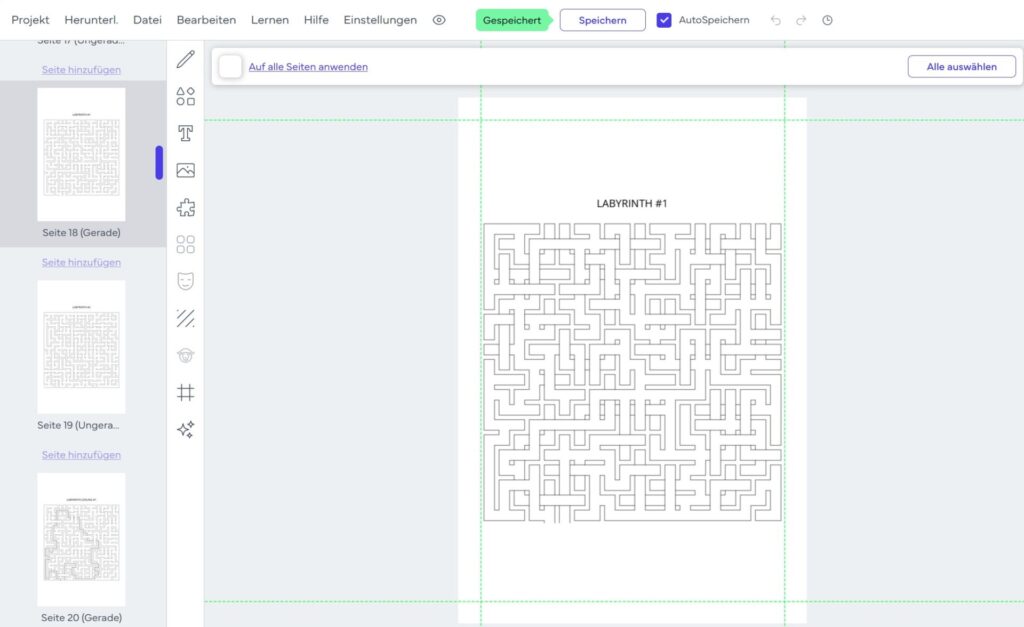The width and height of the screenshot is (1024, 627).
Task: Open the Einstellungen menu
Action: [x=380, y=20]
